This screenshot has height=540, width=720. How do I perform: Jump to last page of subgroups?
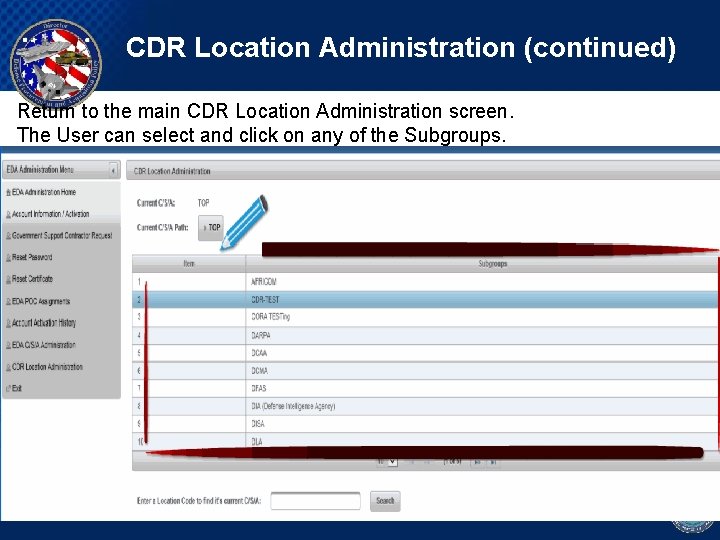[x=493, y=462]
